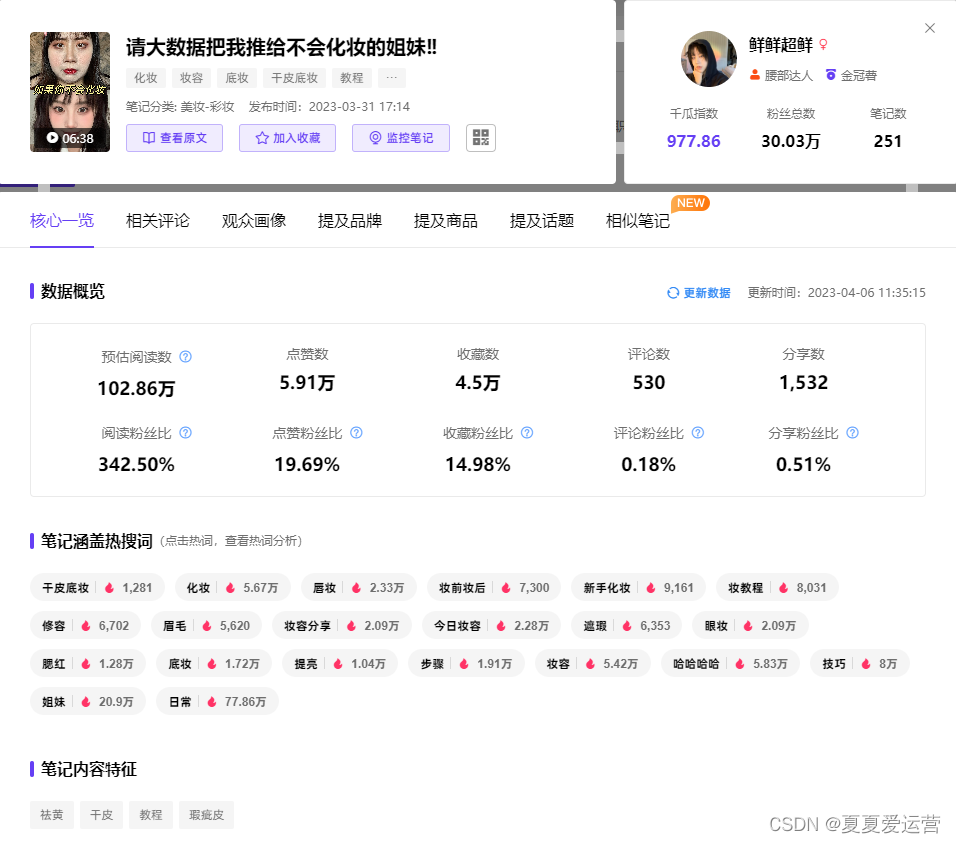Open hot word 底妆 1.72万
Screen dimensions: 956x843
(214, 663)
